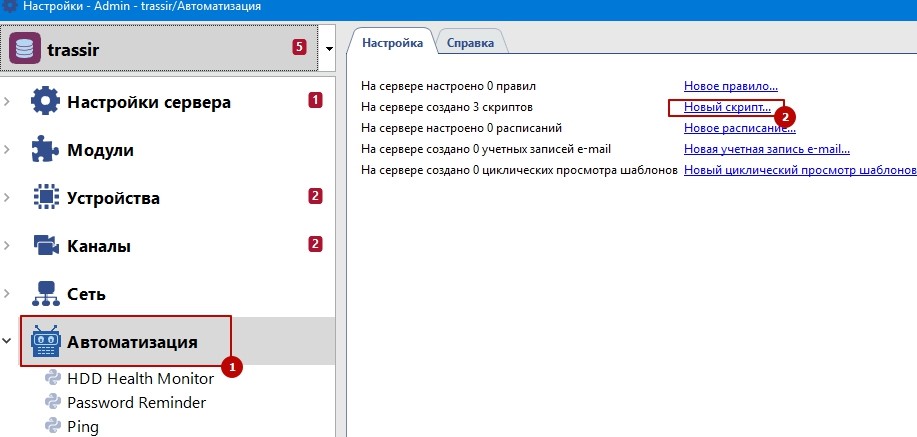Click Новая учетная запись e-mail link

[x=766, y=149]
